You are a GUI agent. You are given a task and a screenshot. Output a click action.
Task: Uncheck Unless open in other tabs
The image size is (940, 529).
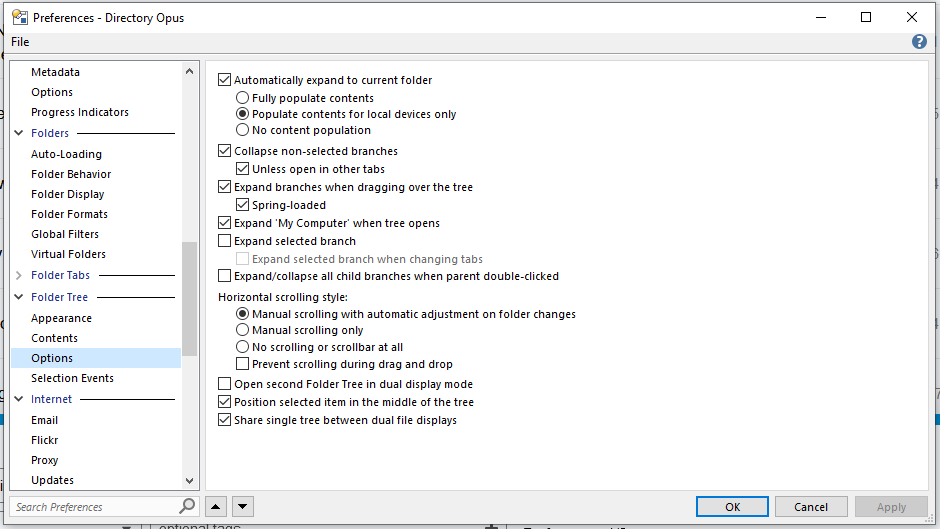coord(242,169)
